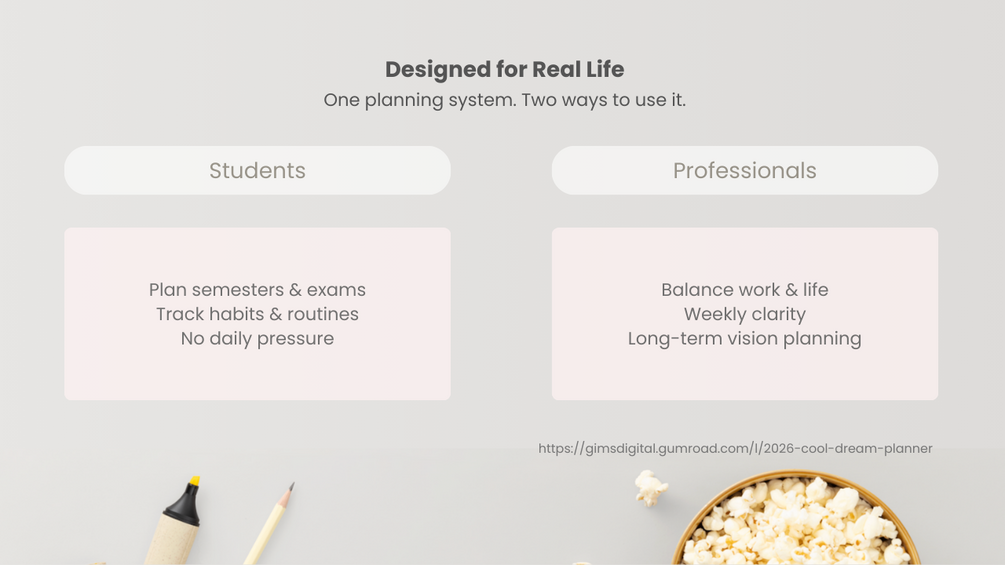1005x565 pixels.
Task: Click the pencil's sharpened graphite tip
Action: (291, 486)
